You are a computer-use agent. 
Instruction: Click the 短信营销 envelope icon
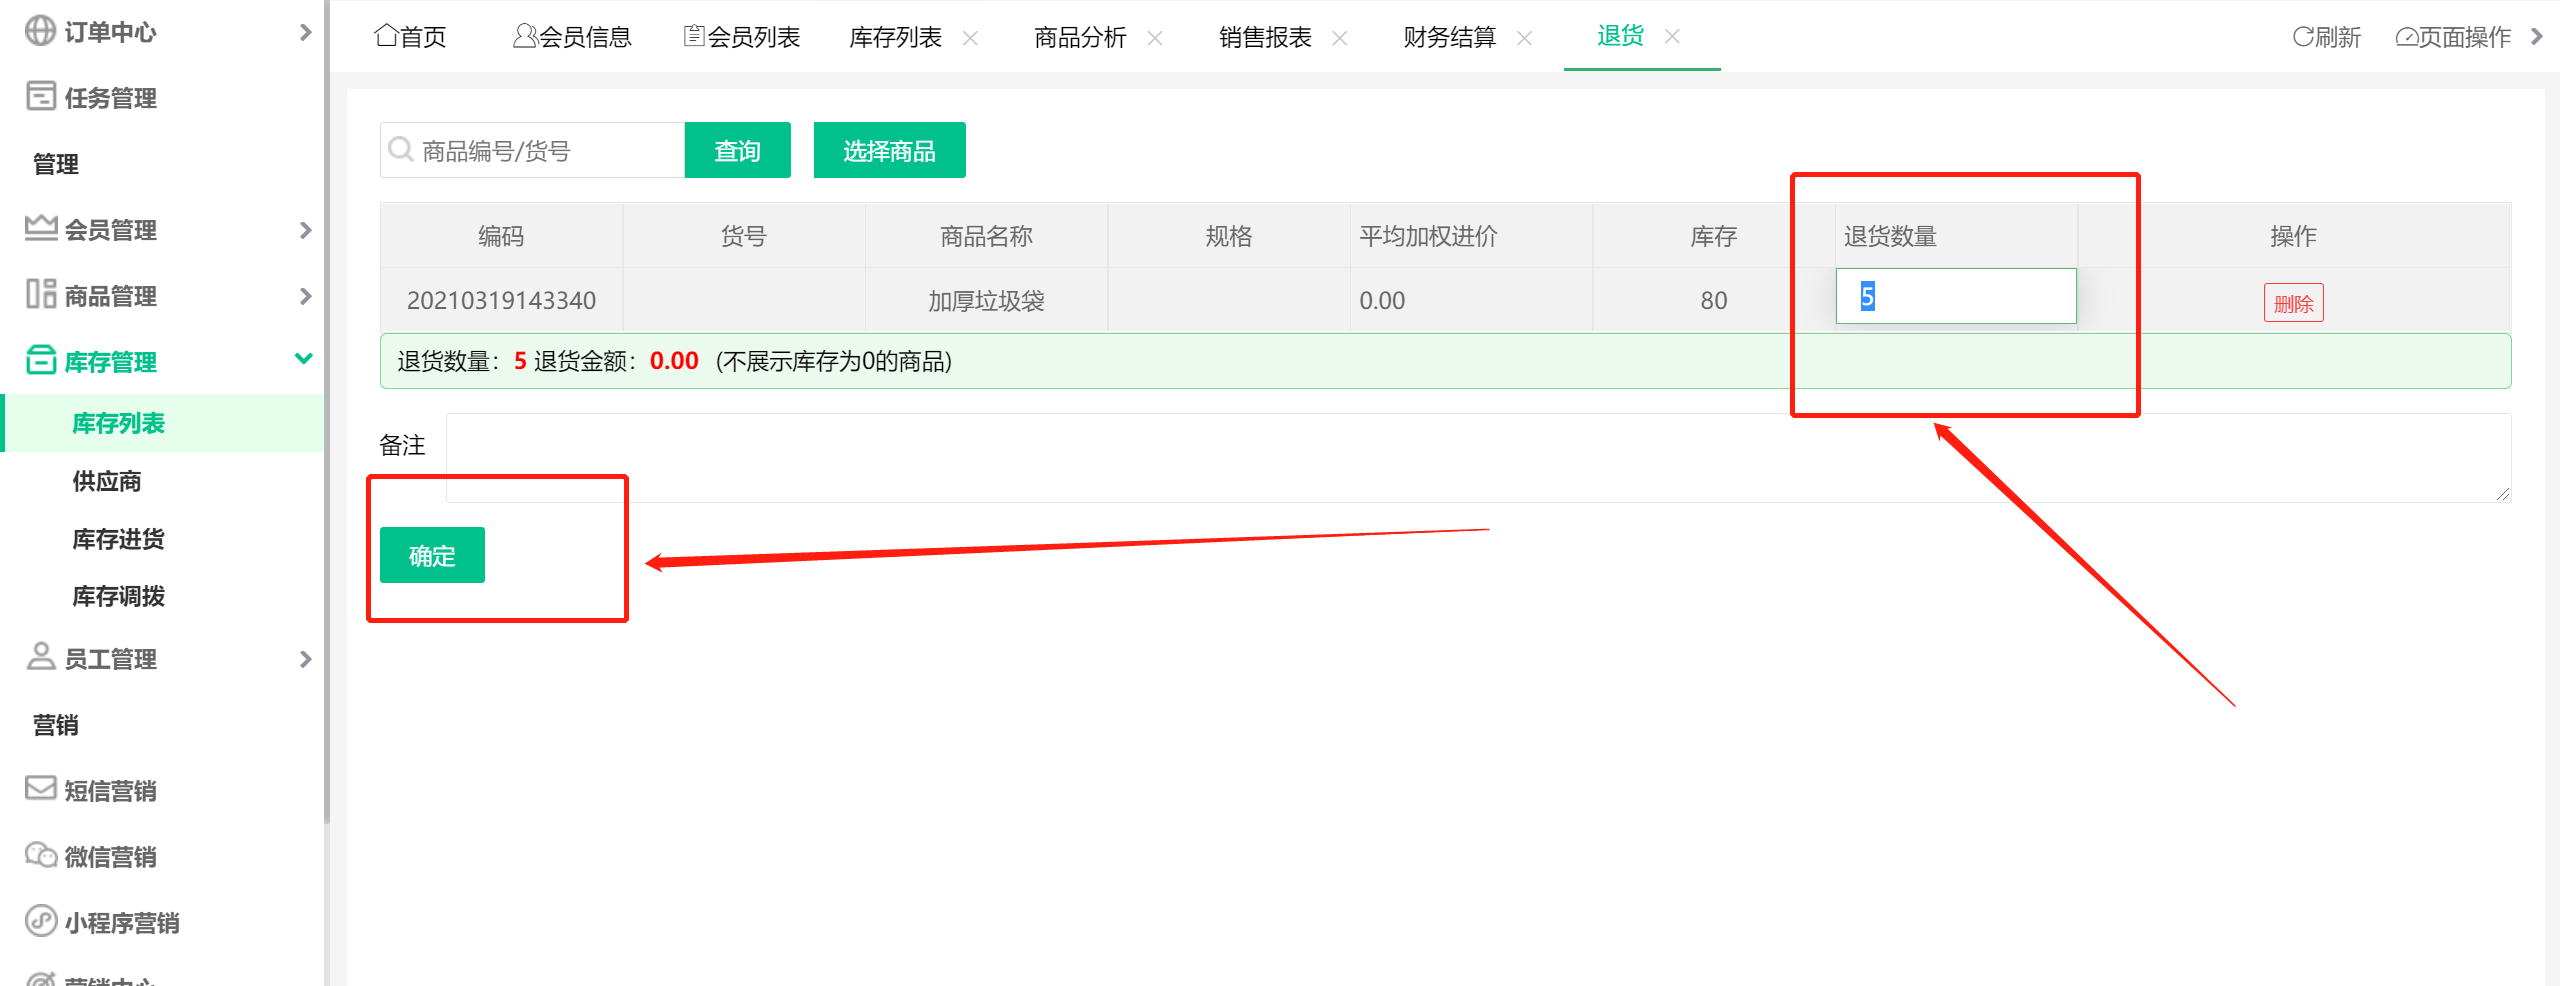(x=40, y=789)
